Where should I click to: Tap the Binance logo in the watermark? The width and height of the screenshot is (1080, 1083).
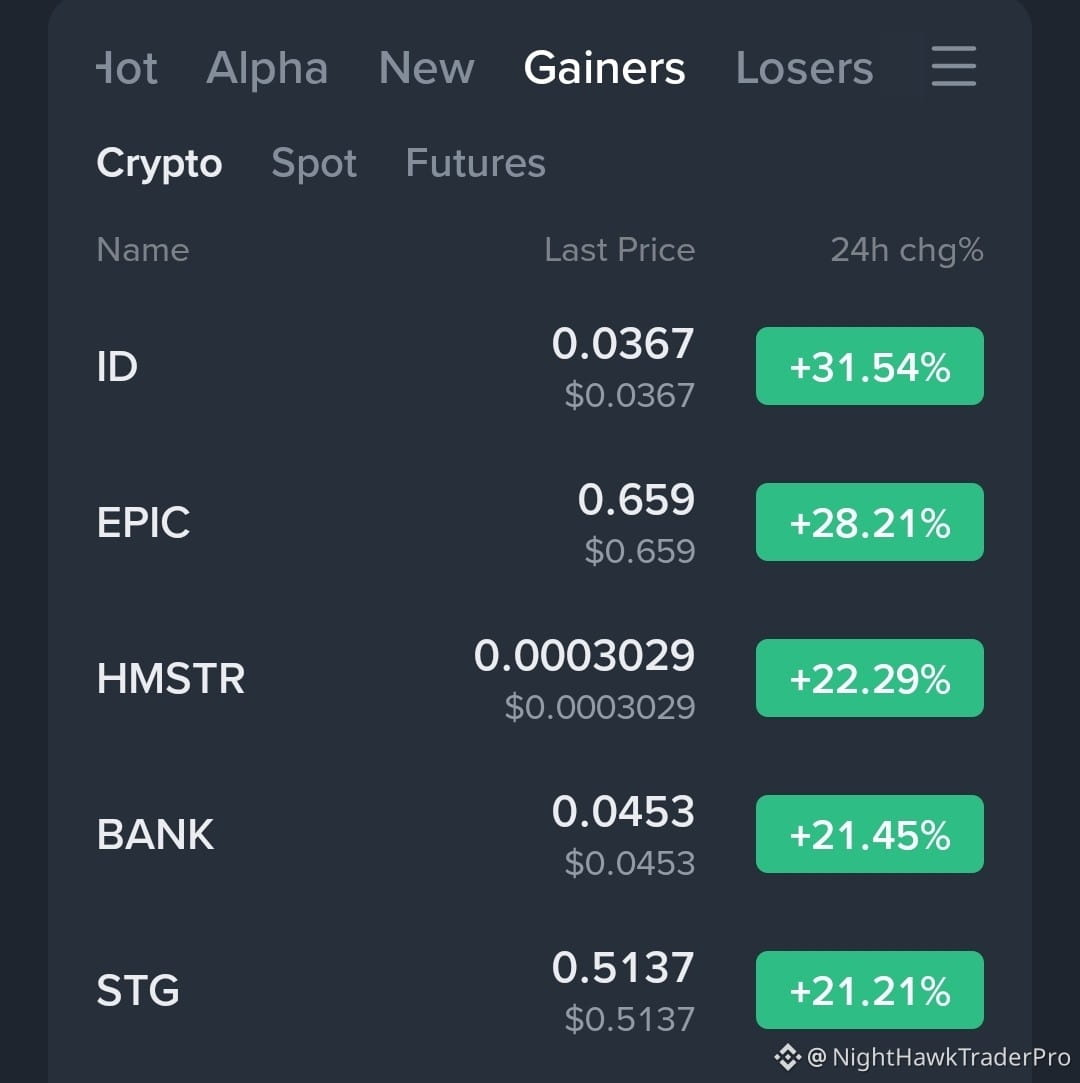click(x=787, y=1057)
